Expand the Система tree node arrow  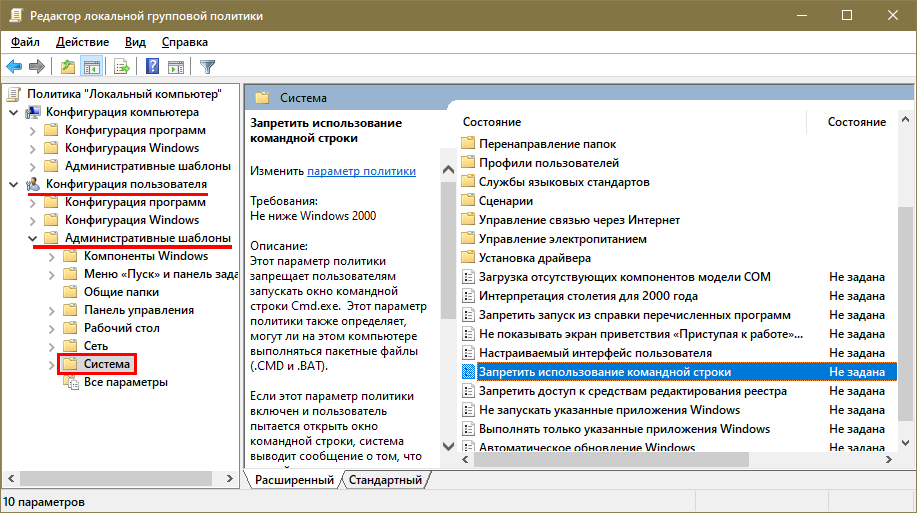pos(51,365)
